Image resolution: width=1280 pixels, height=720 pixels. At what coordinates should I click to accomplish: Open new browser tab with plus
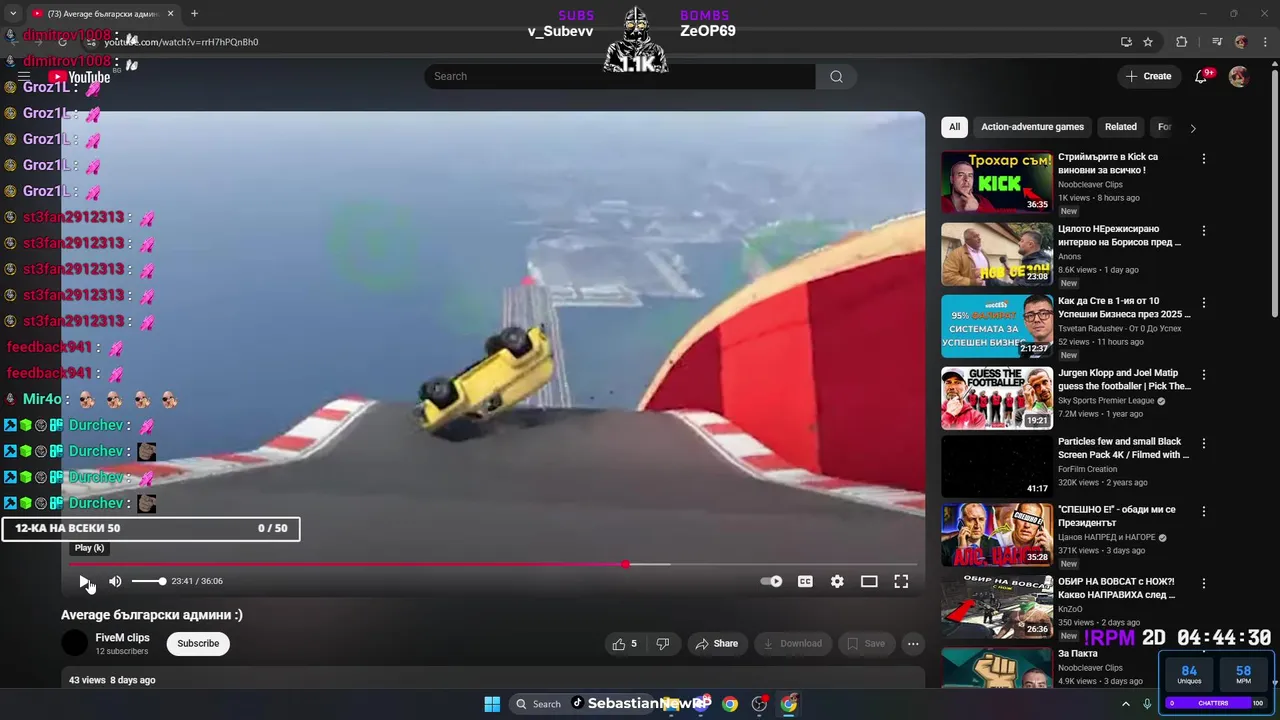(x=194, y=14)
